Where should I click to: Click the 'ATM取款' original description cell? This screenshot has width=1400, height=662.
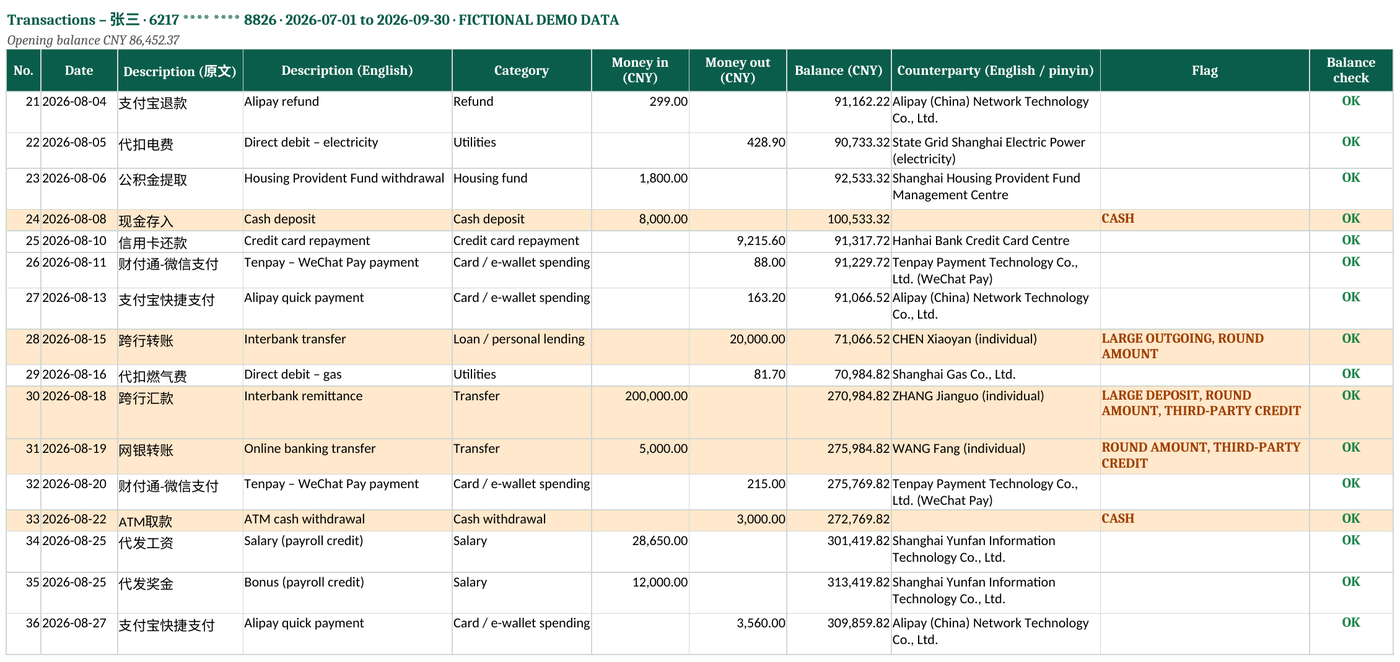[180, 520]
